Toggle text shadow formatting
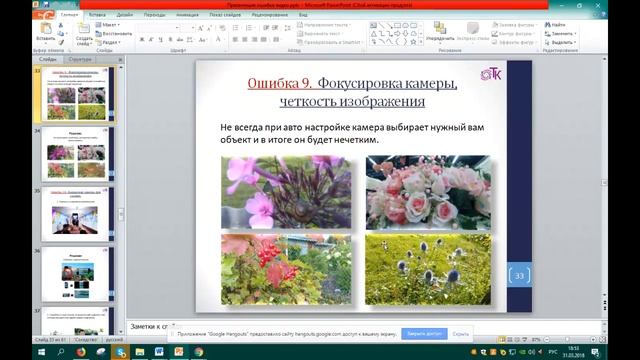640x360 pixels. (x=170, y=40)
